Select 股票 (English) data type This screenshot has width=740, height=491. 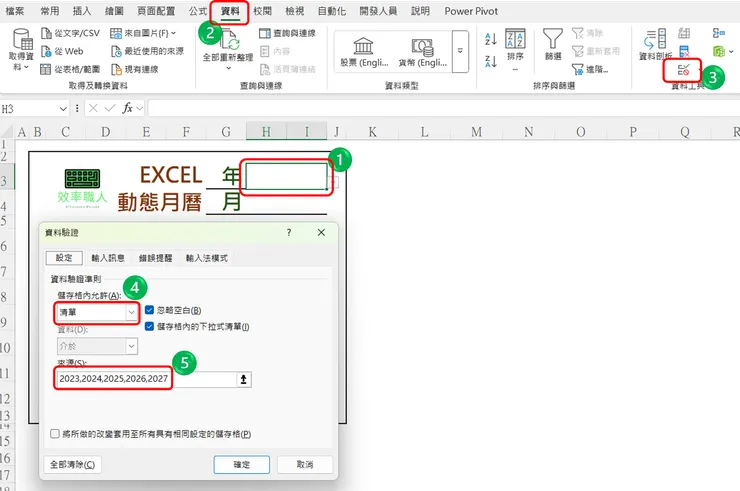(x=363, y=52)
